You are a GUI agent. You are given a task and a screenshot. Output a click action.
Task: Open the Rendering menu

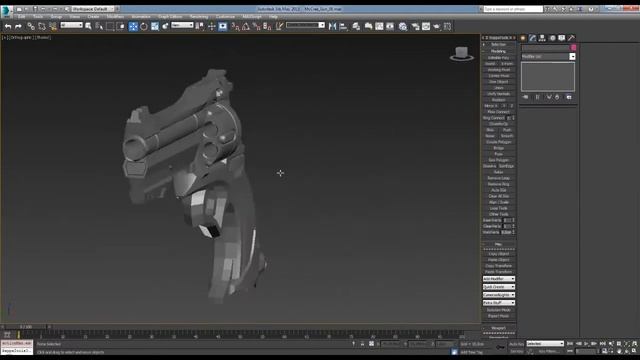199,17
